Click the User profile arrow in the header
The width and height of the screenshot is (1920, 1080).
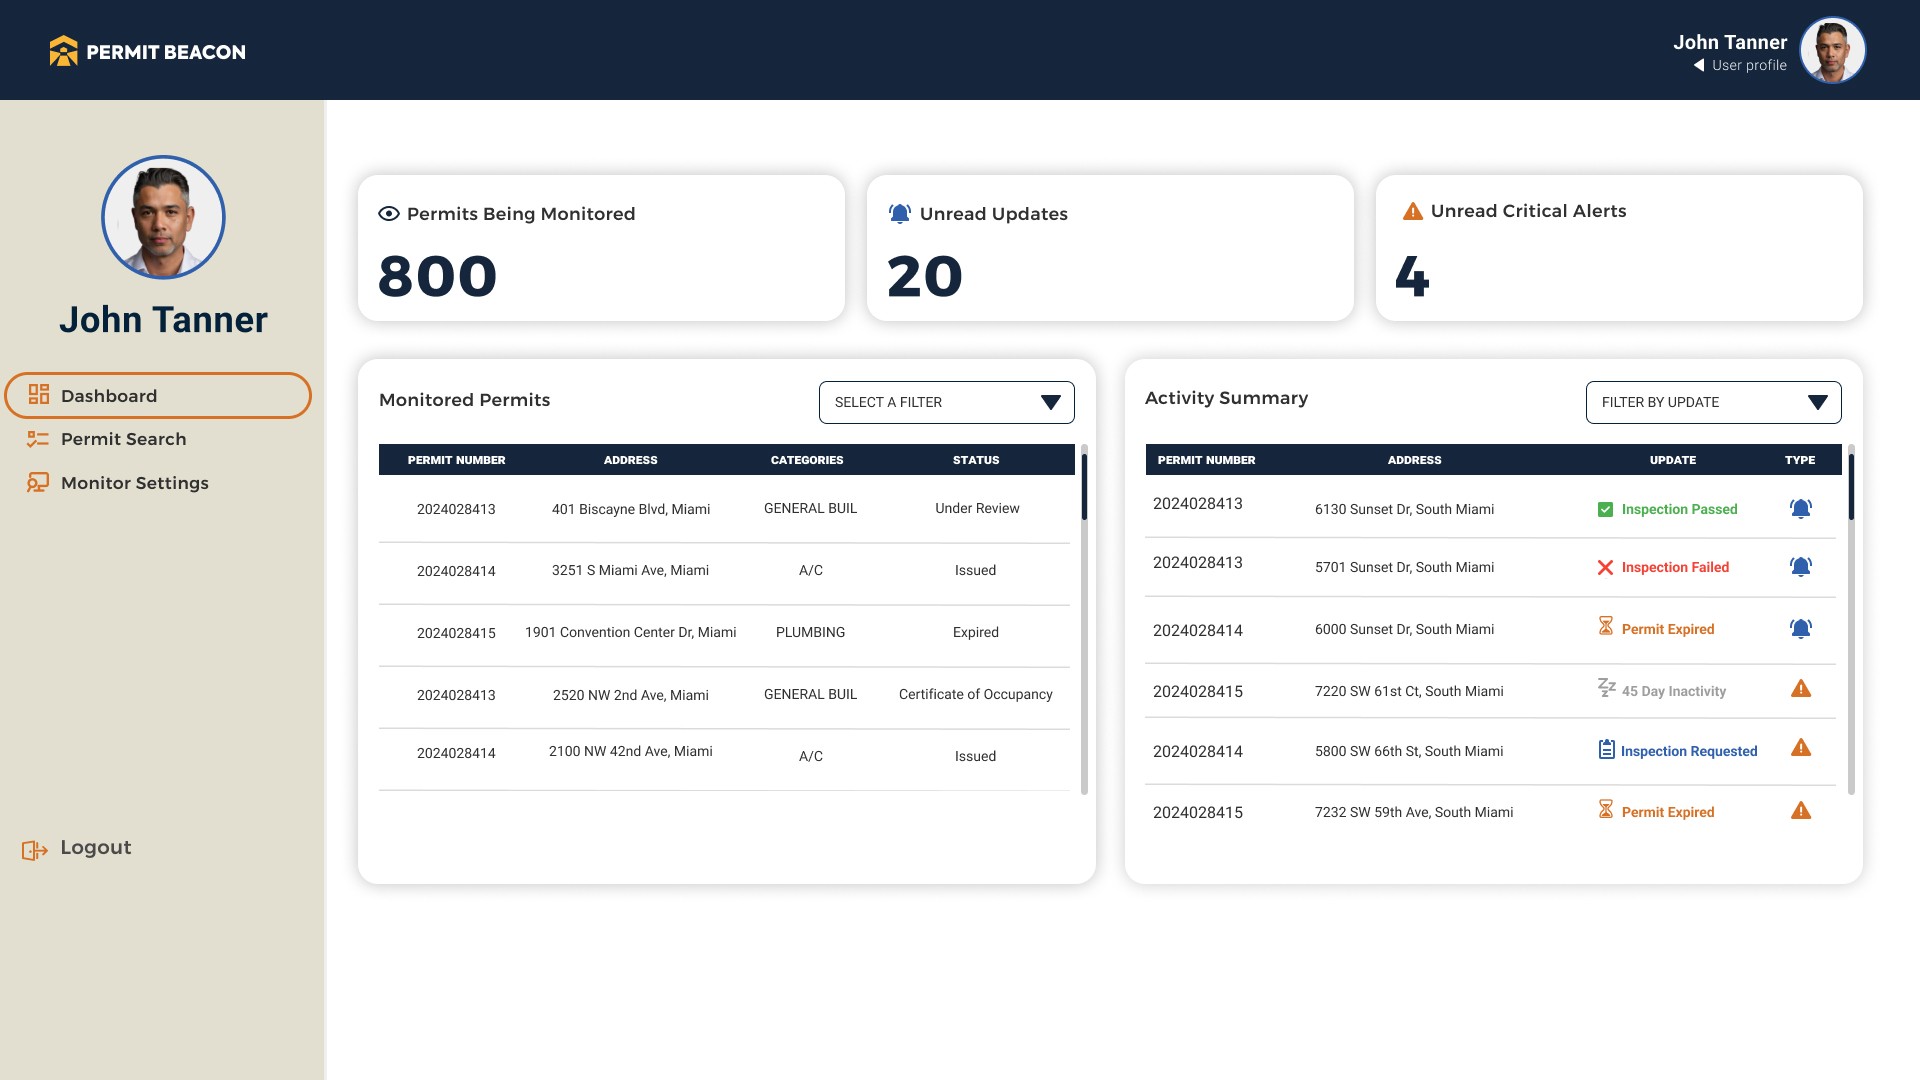(1698, 65)
